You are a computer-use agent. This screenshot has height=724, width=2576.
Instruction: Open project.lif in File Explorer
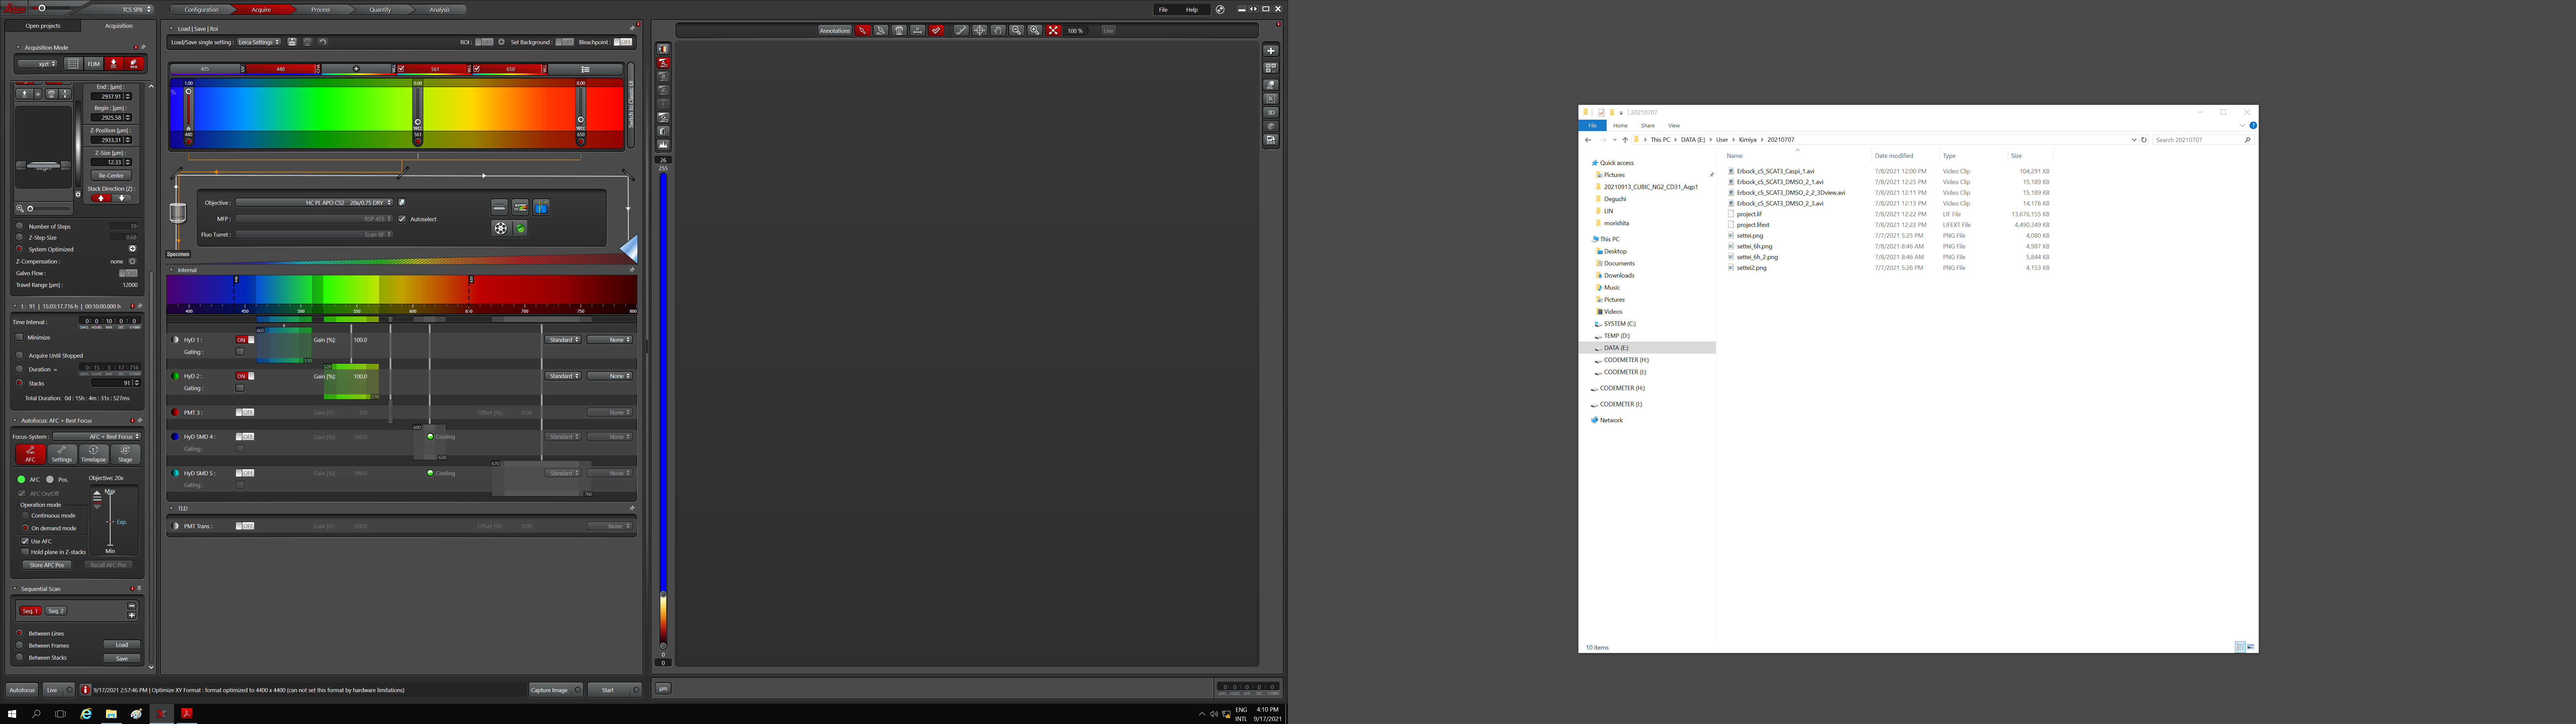tap(1749, 214)
